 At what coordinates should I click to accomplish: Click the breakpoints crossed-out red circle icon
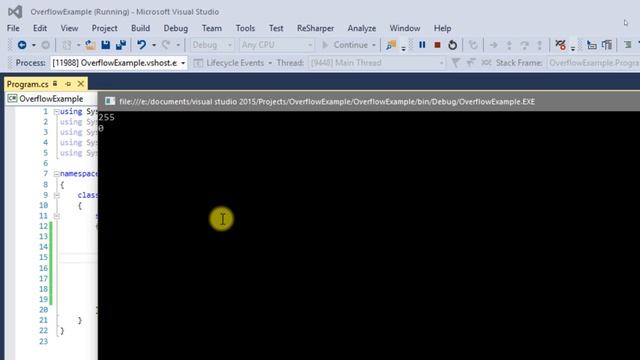[560, 45]
